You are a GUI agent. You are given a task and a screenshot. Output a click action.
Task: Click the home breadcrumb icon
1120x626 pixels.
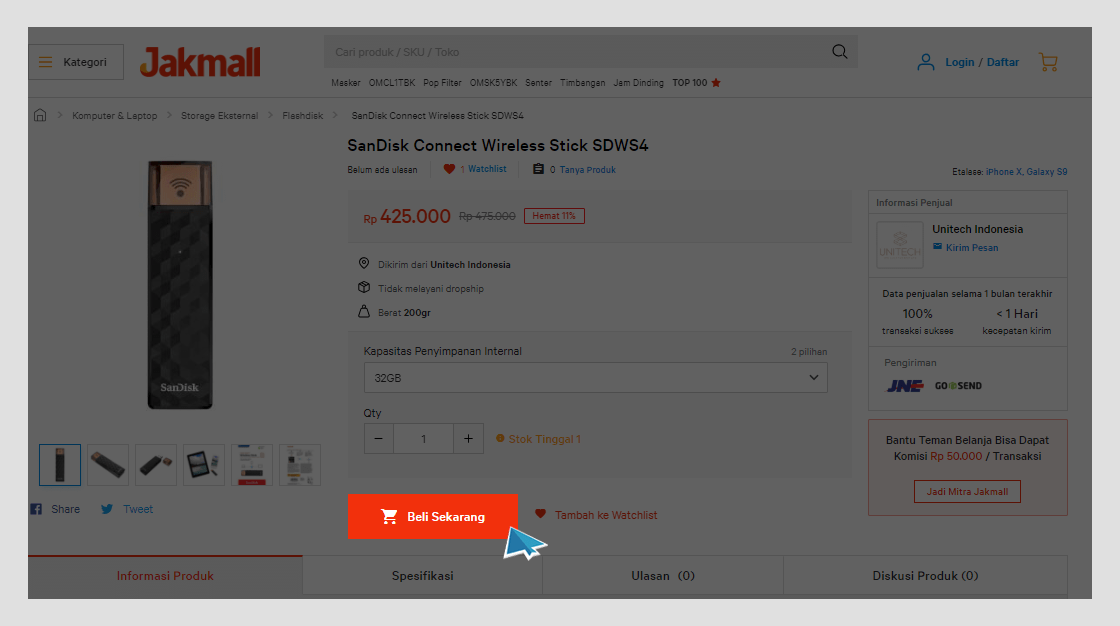[40, 115]
